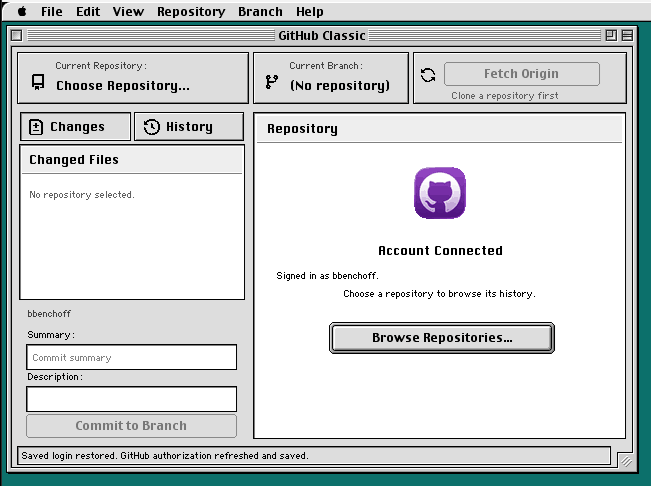The height and width of the screenshot is (486, 651).
Task: Click the 'Signed in as bbenchoff.' text
Action: (x=327, y=276)
